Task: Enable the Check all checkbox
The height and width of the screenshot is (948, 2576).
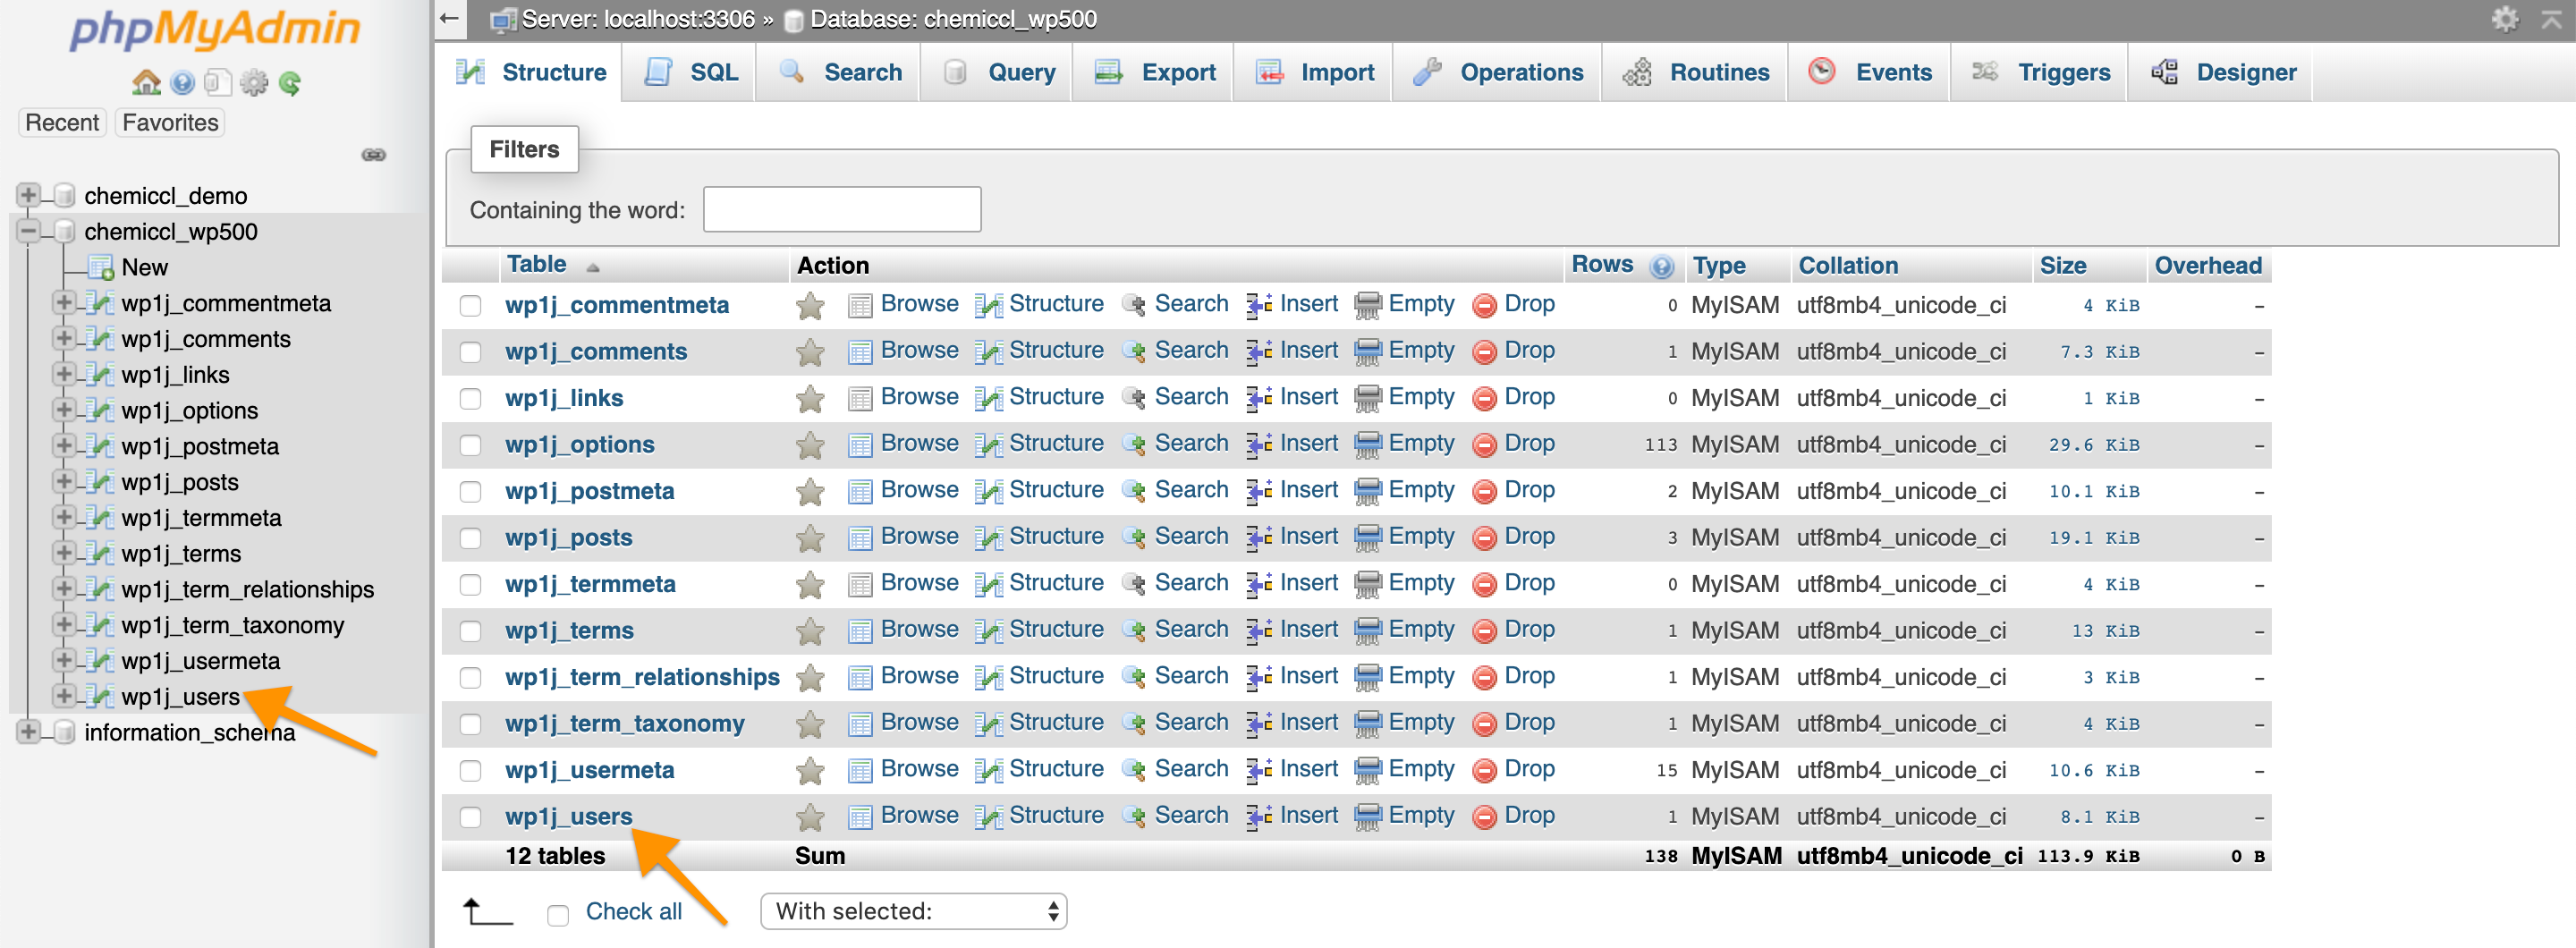Action: tap(558, 913)
